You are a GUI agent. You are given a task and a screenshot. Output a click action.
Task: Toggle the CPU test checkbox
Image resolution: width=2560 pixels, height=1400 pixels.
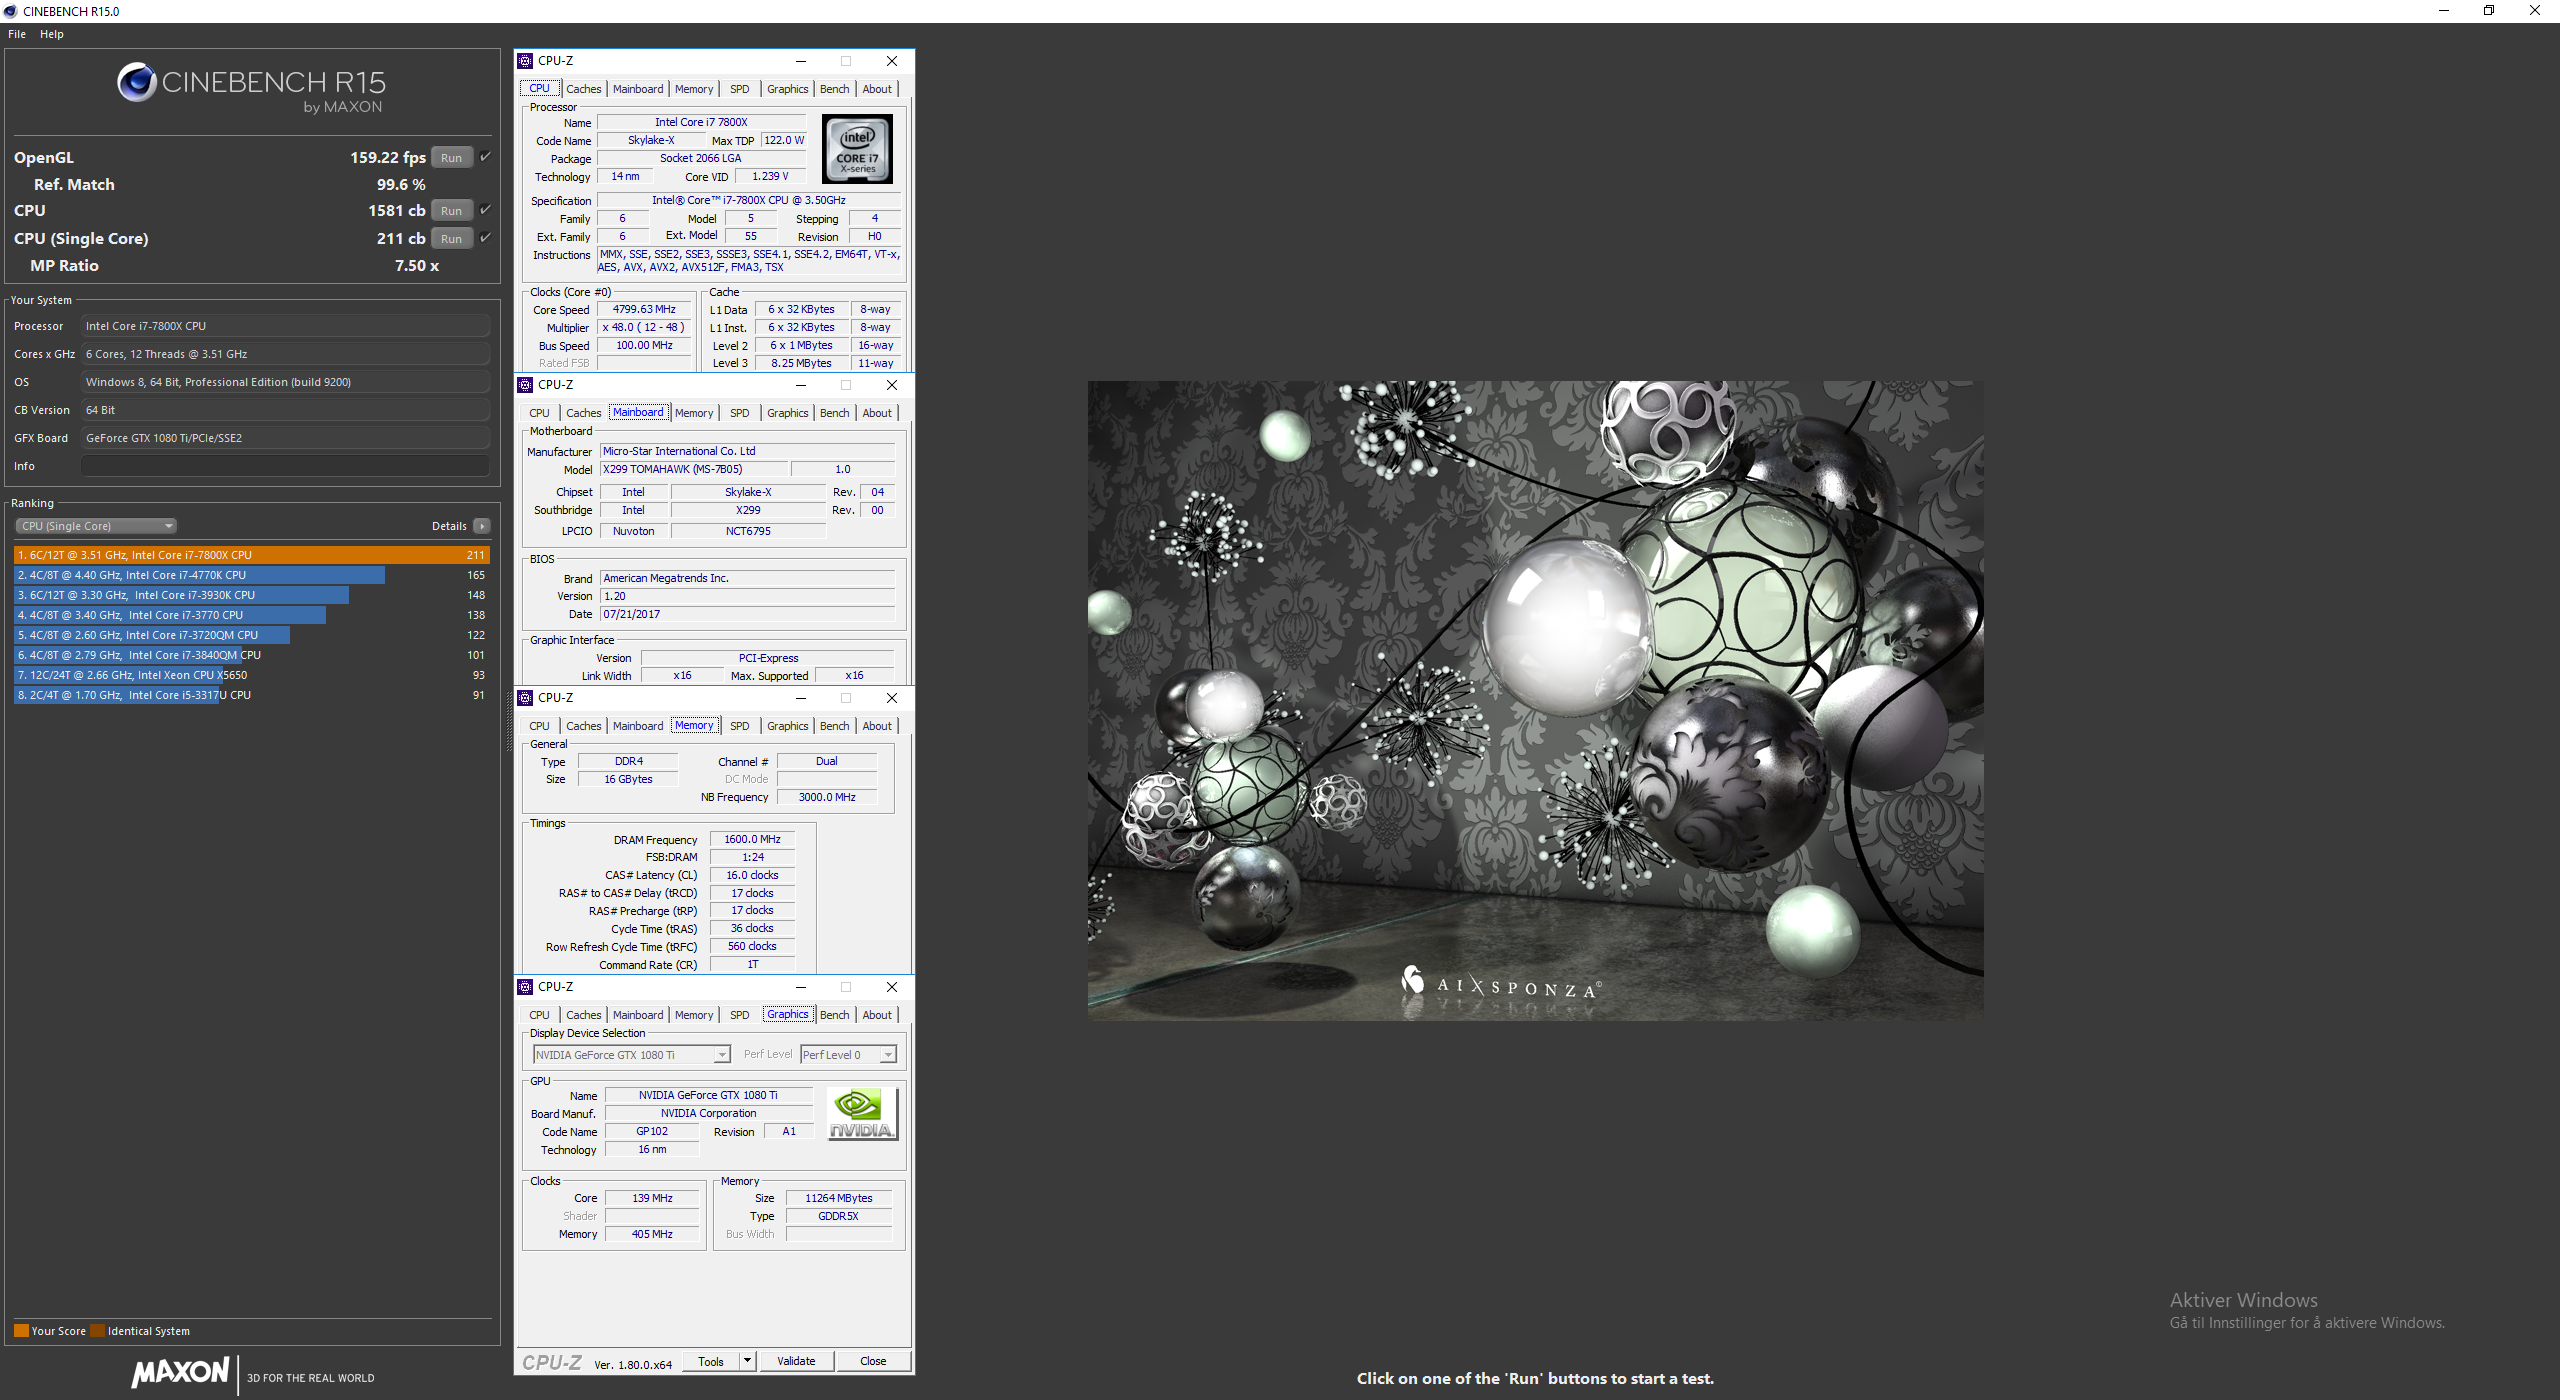[x=485, y=210]
